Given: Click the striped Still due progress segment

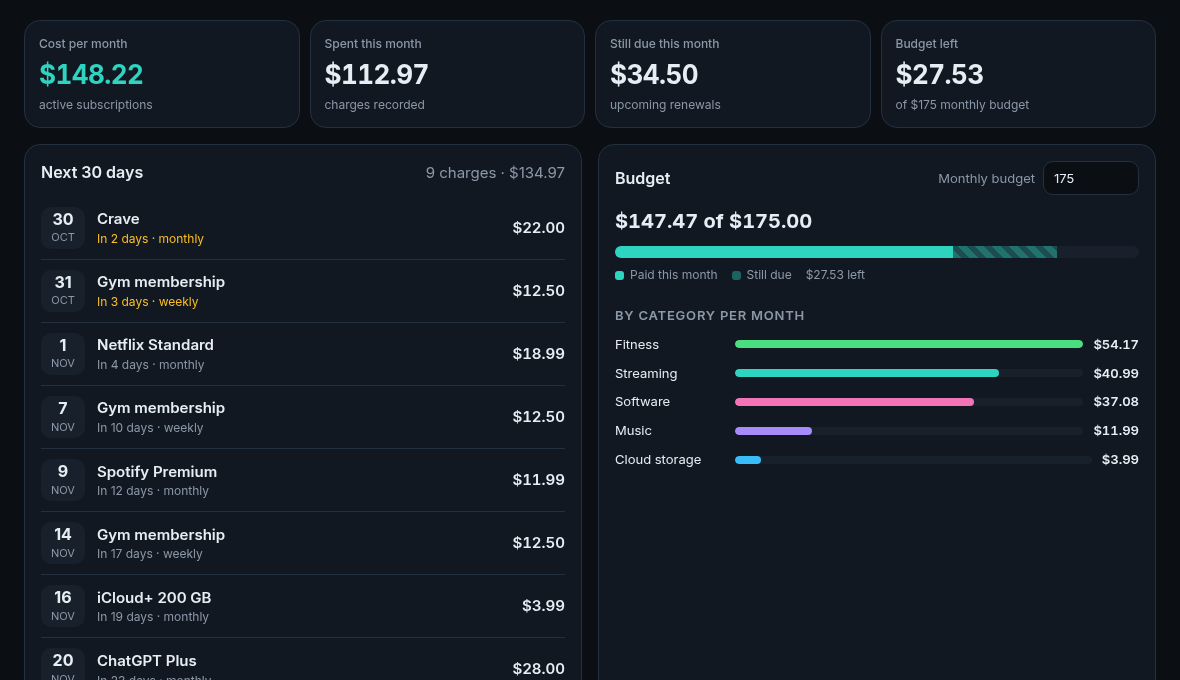Looking at the screenshot, I should [x=1005, y=252].
